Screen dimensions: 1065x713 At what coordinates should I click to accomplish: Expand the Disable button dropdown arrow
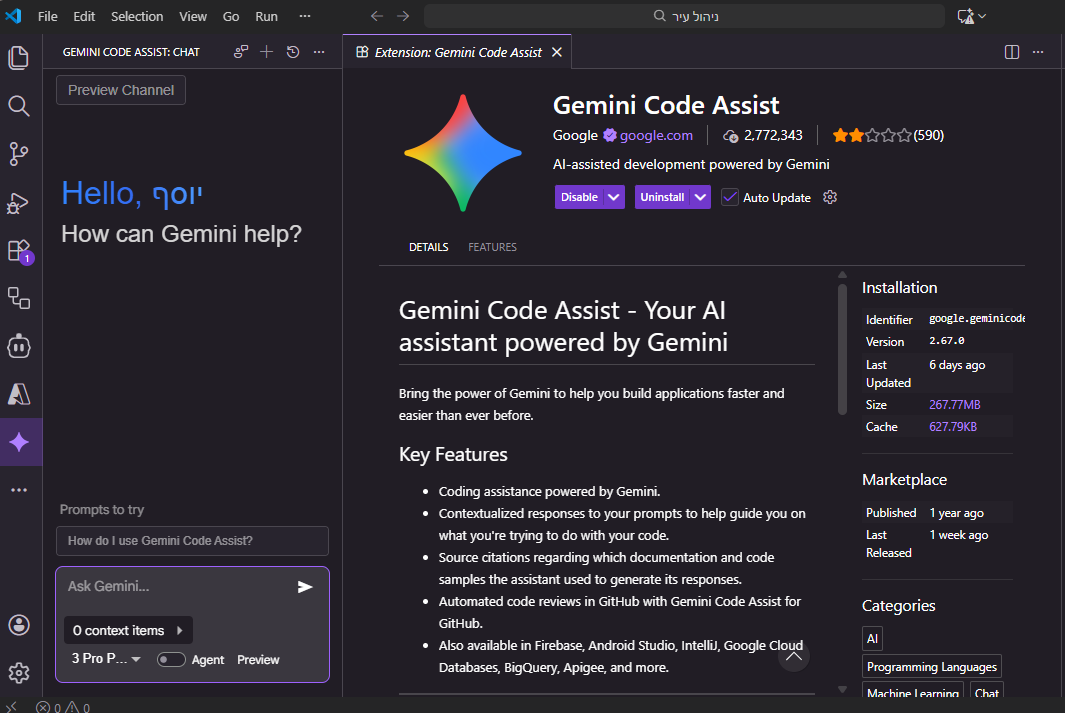pos(615,197)
